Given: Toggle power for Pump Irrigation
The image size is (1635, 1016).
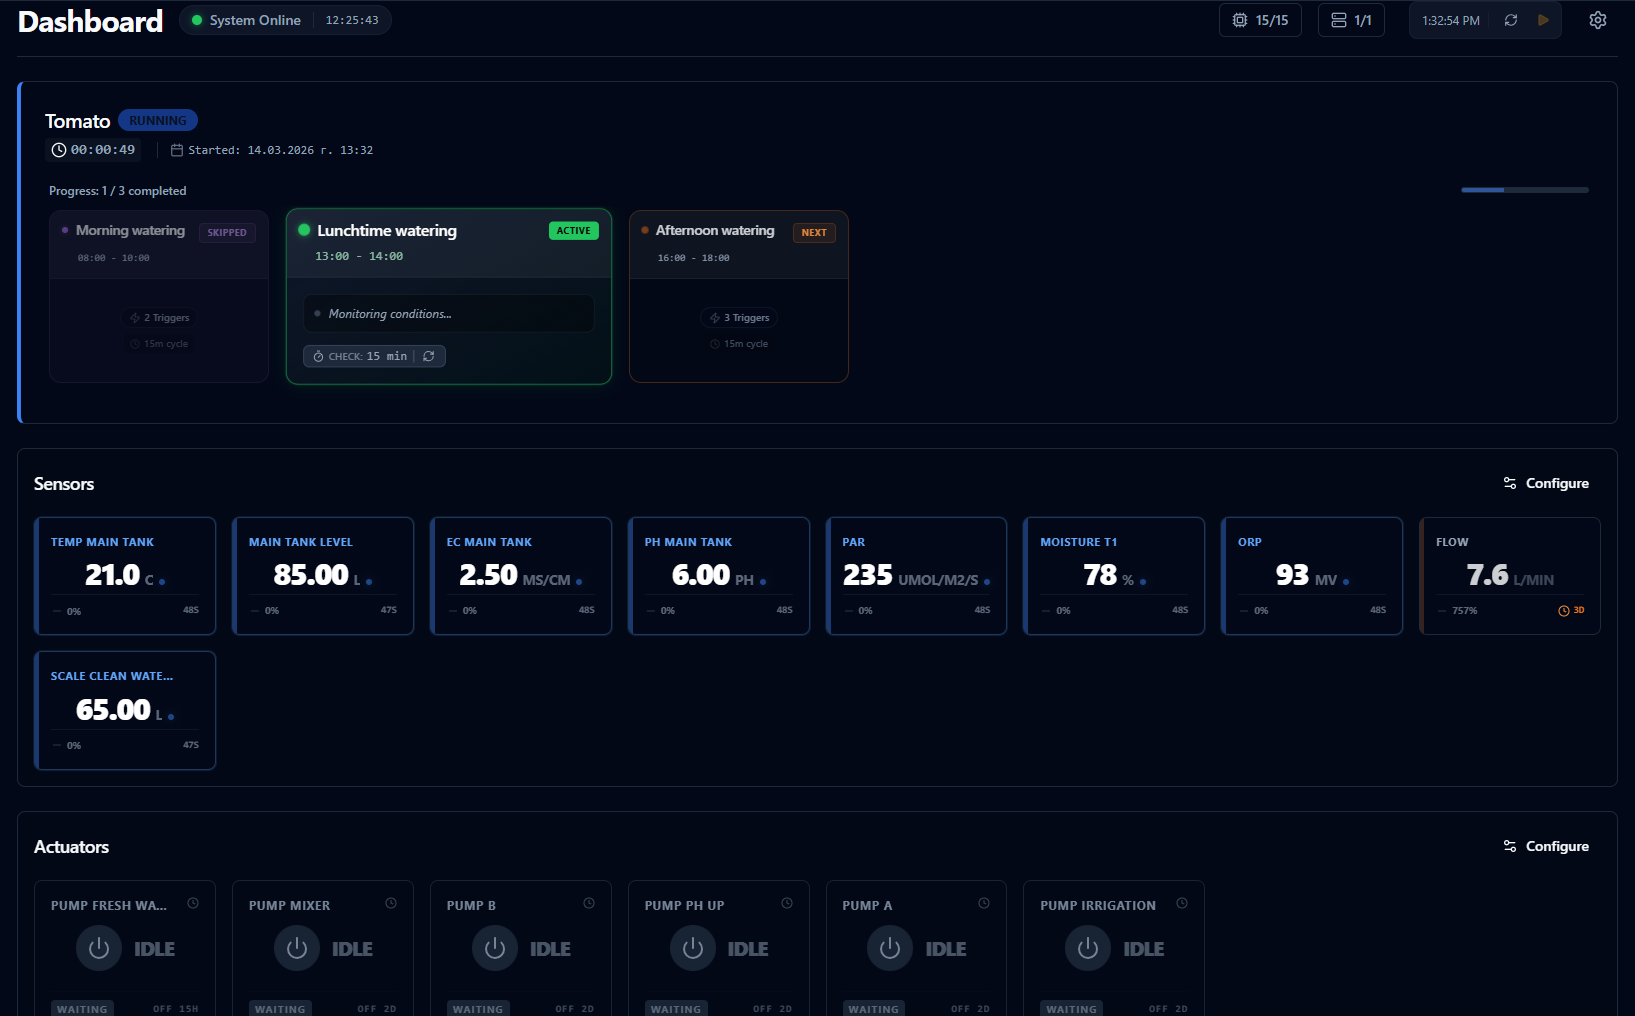Looking at the screenshot, I should pos(1088,948).
